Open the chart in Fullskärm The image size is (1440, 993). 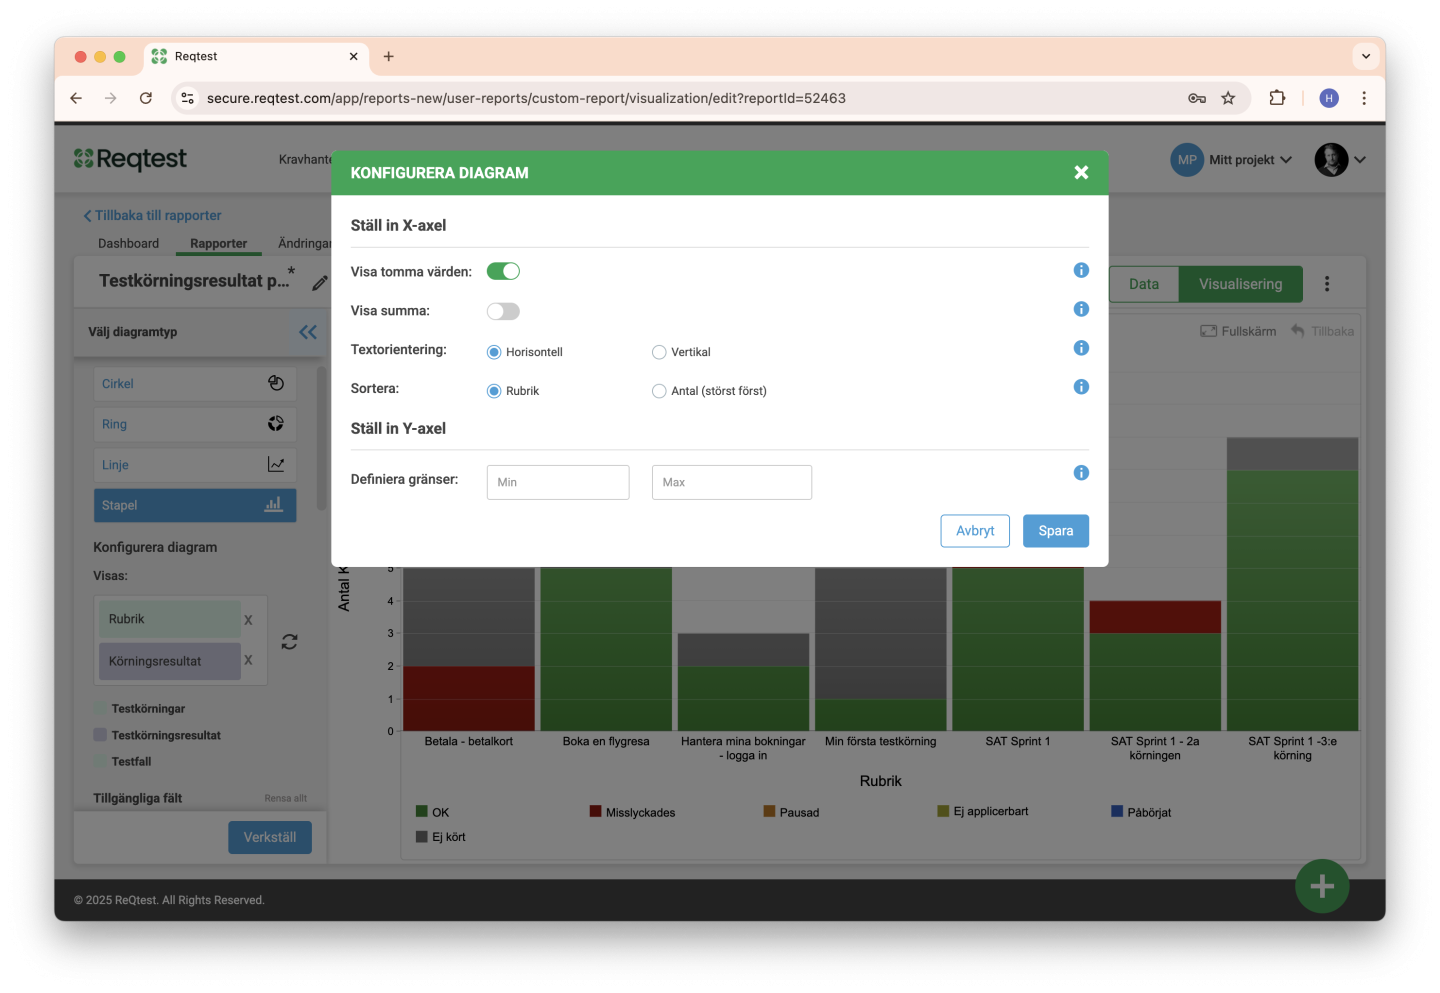click(1238, 331)
